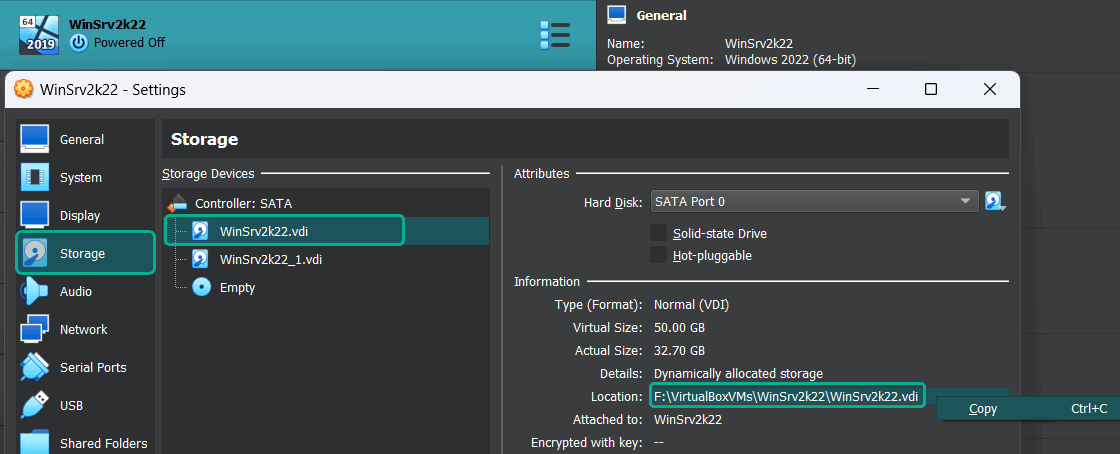Open the Serial Ports settings category
This screenshot has height=454, width=1120.
[x=84, y=367]
